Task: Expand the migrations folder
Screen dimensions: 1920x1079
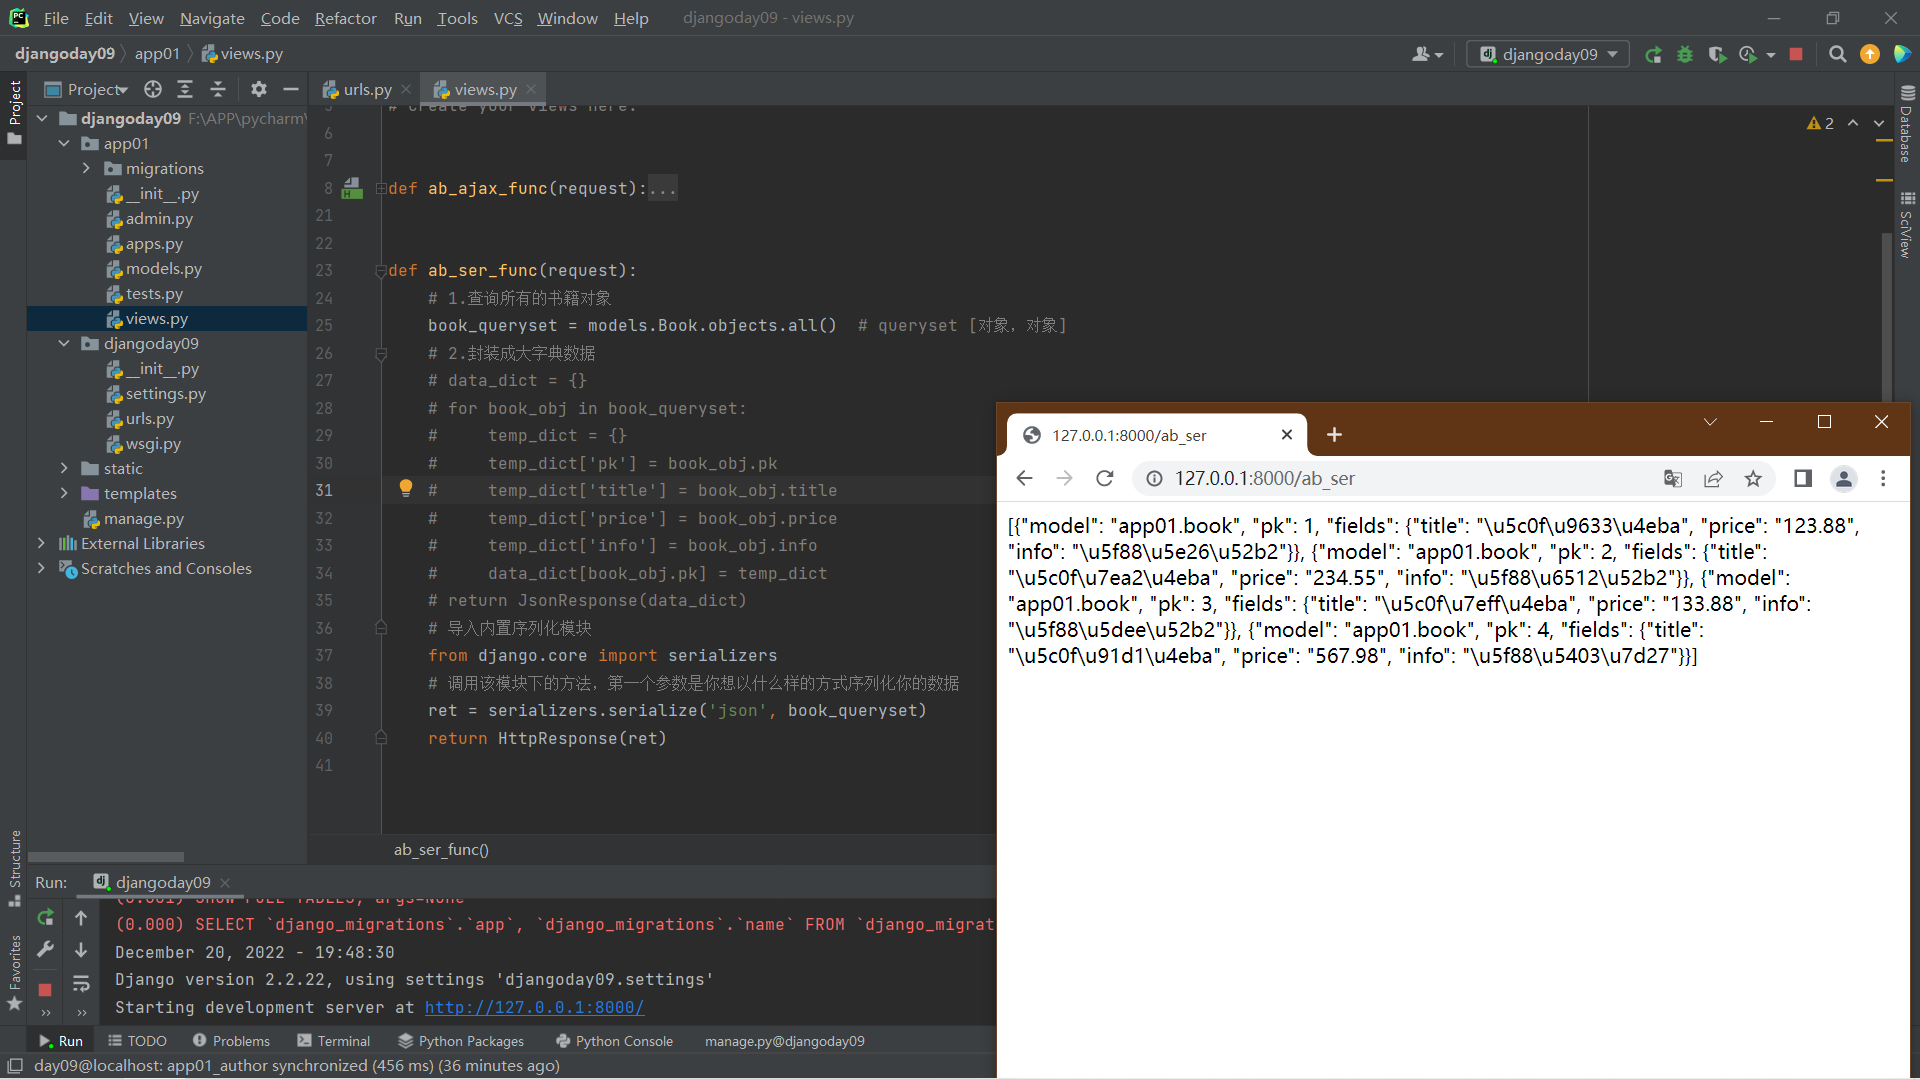Action: pyautogui.click(x=87, y=169)
